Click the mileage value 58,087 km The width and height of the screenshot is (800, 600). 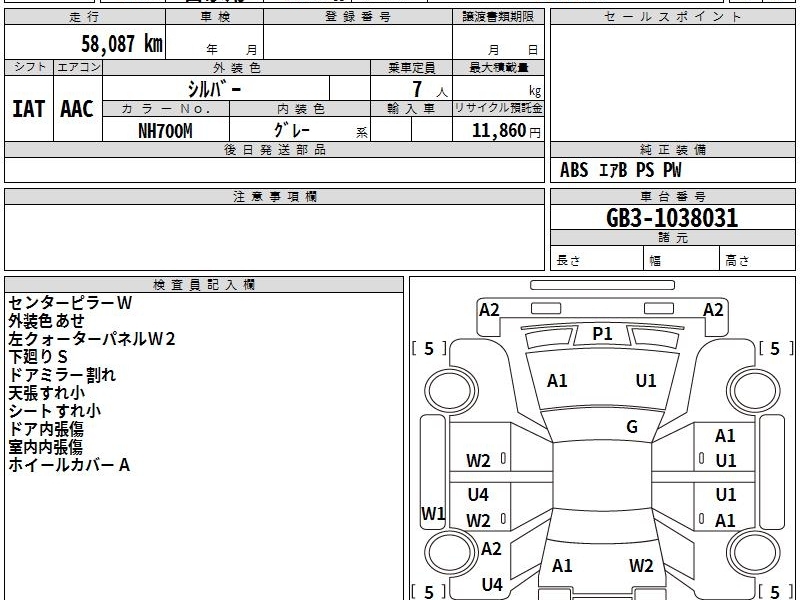pyautogui.click(x=122, y=44)
